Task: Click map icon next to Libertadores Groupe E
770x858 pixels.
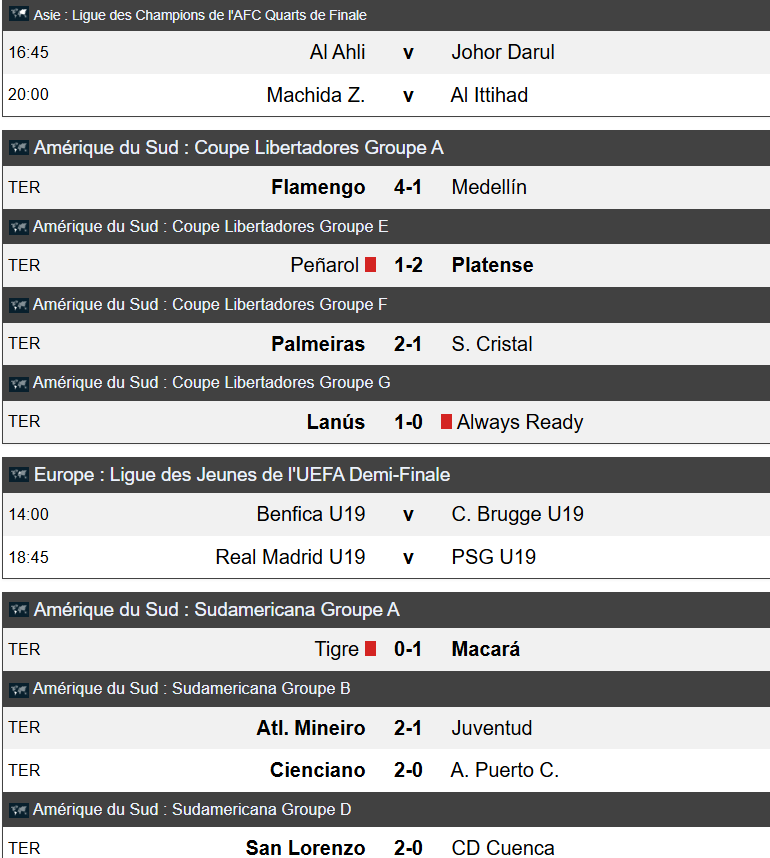Action: tap(18, 227)
